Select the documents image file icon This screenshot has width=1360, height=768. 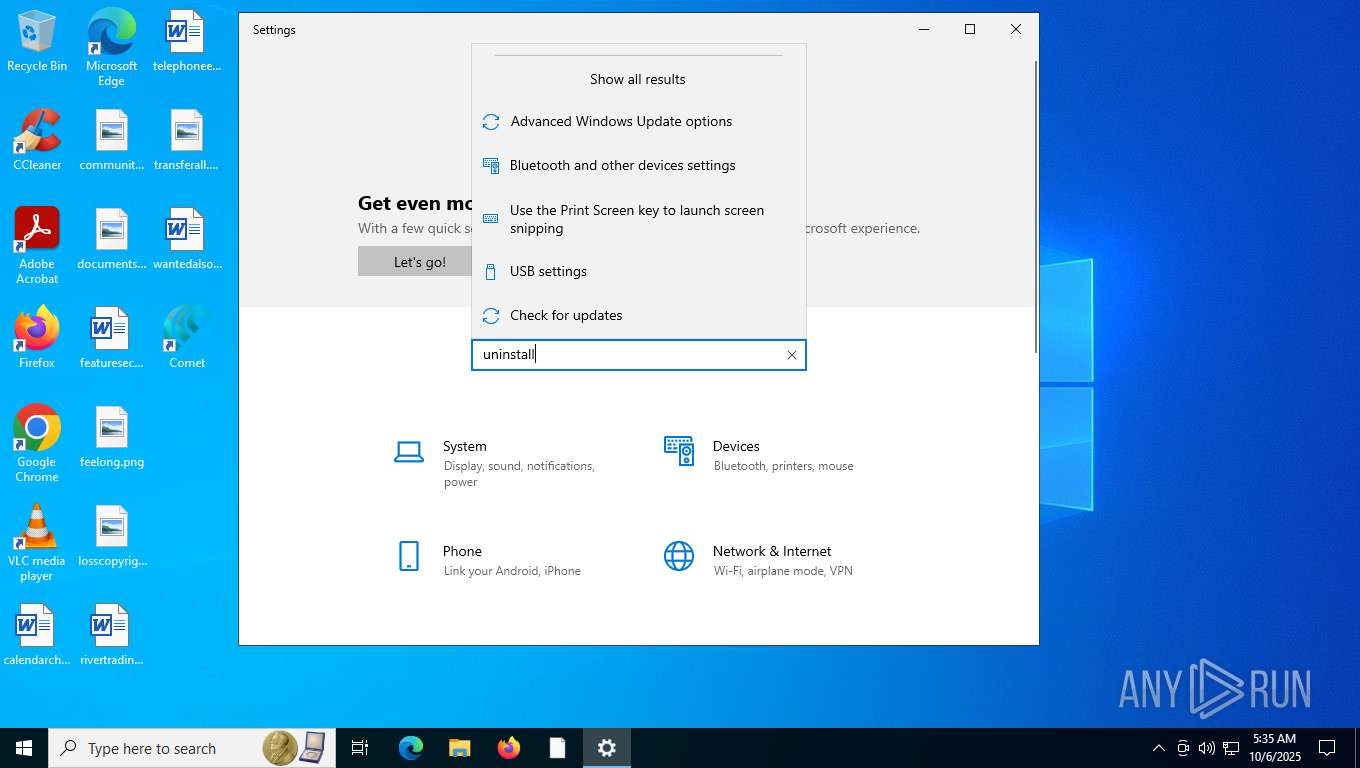pyautogui.click(x=111, y=239)
